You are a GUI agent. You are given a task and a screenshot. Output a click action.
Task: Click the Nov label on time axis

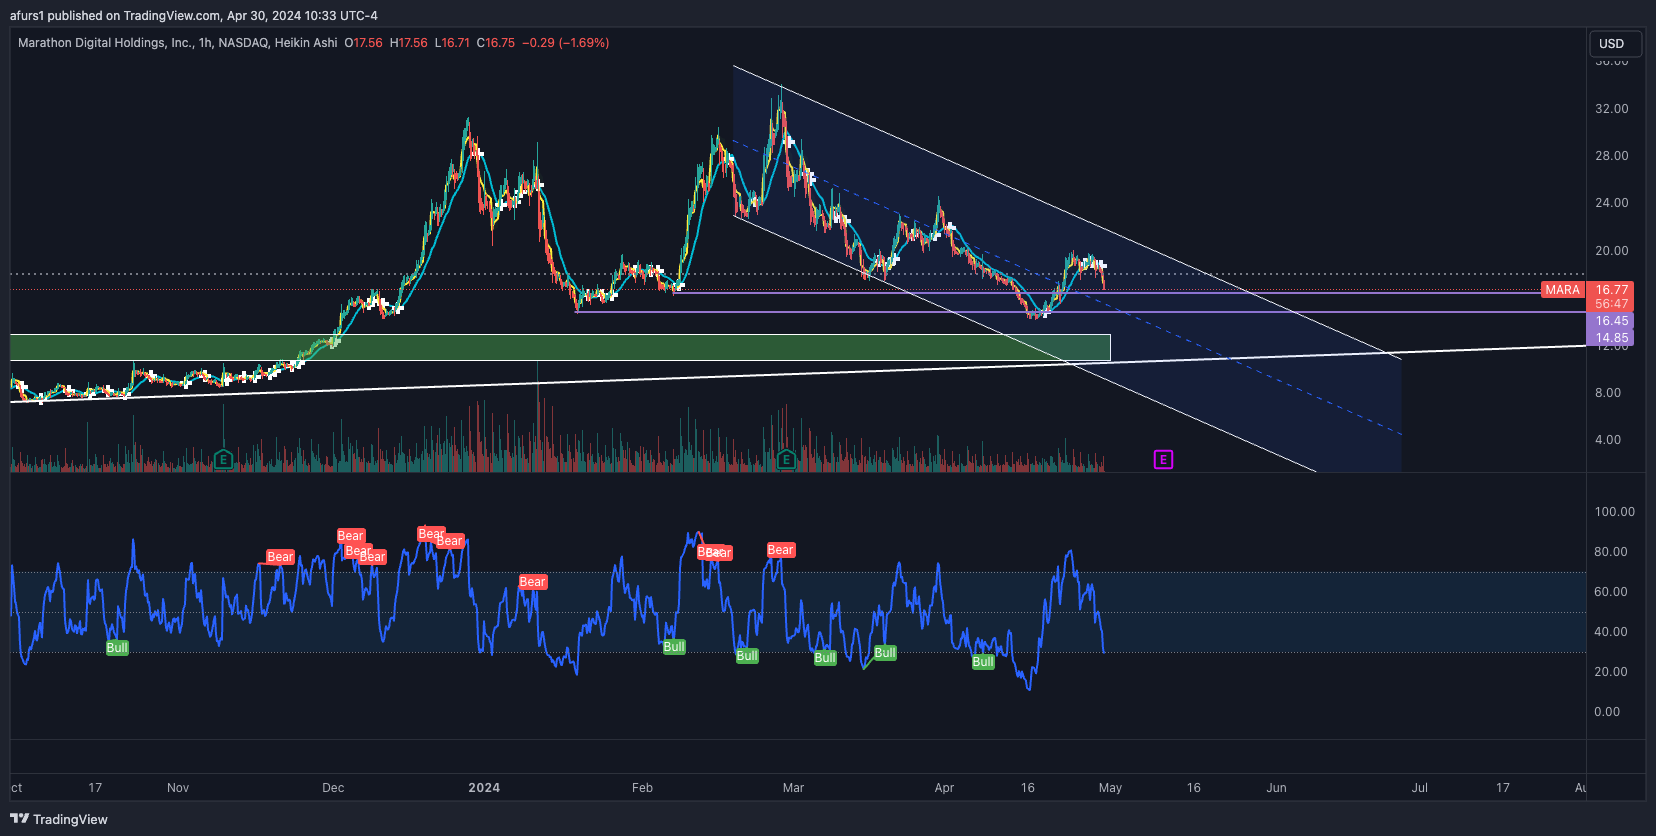pyautogui.click(x=178, y=788)
